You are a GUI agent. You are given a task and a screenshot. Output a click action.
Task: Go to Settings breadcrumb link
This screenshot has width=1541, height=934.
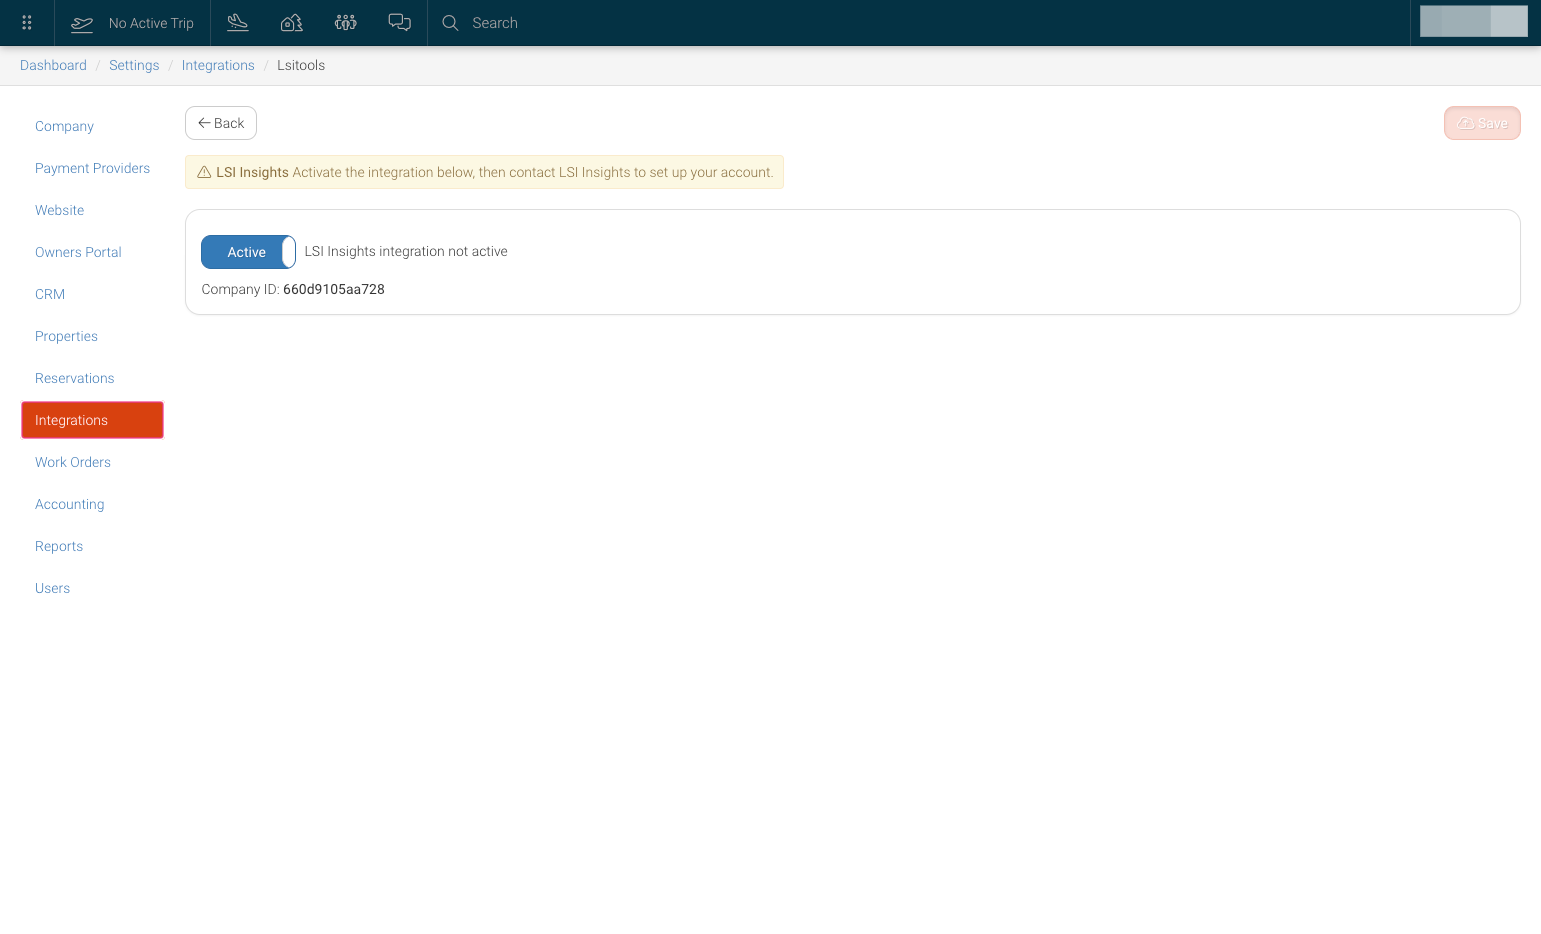(x=134, y=65)
